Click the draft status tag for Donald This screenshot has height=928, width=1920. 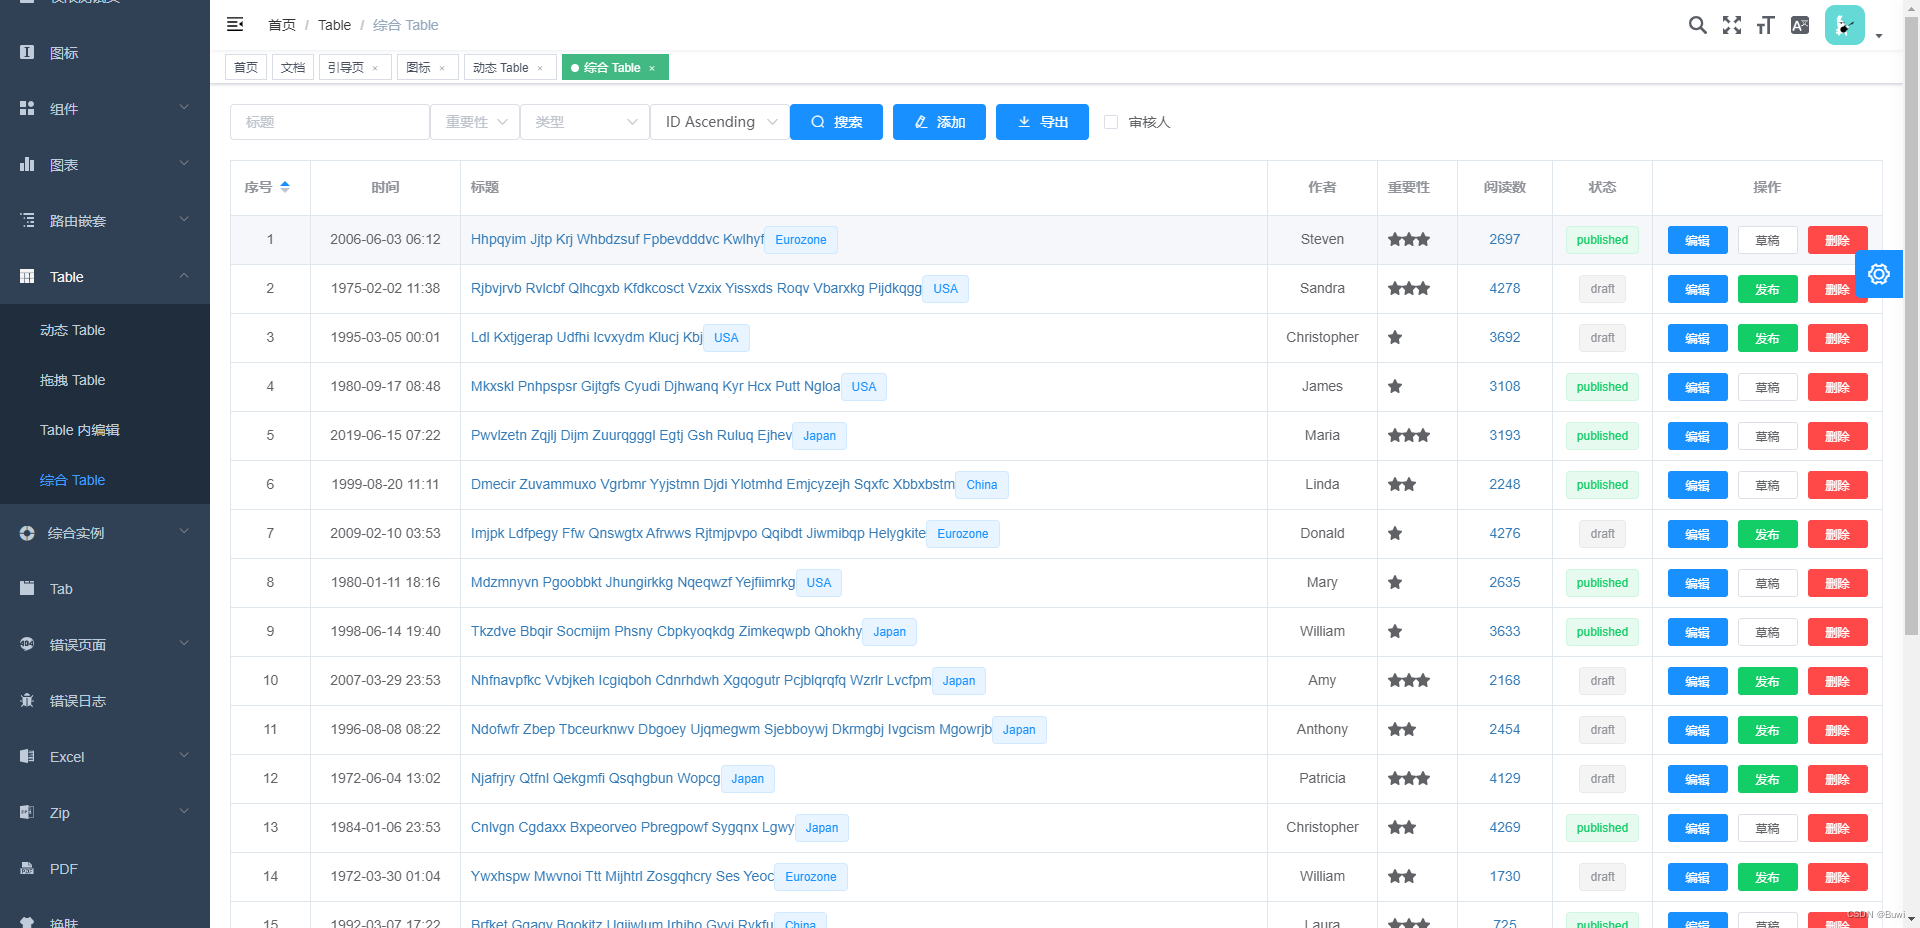pos(1602,534)
